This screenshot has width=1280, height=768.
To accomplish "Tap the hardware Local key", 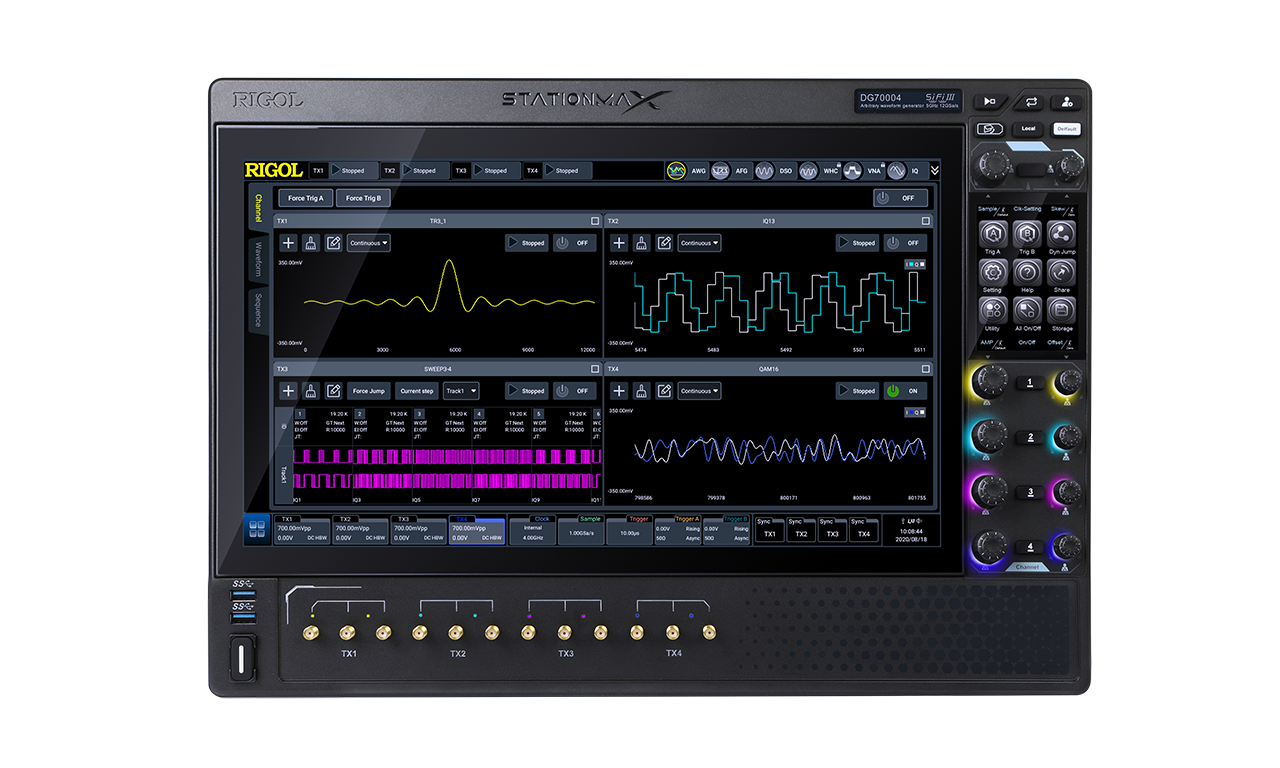I will point(1028,129).
